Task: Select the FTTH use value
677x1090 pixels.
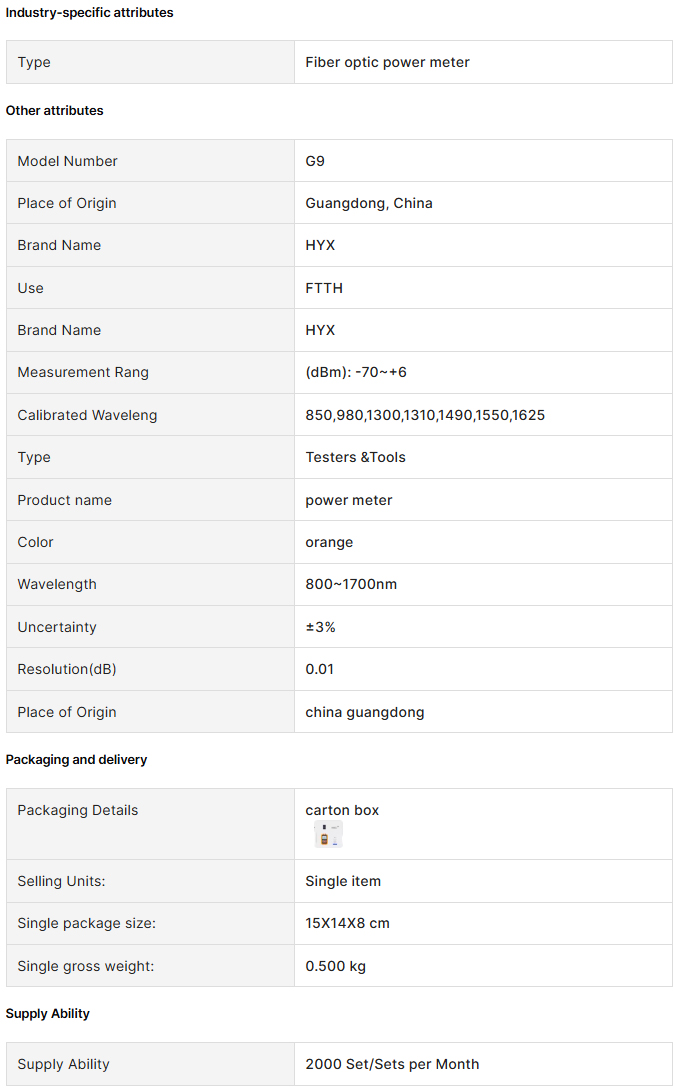Action: [x=324, y=288]
